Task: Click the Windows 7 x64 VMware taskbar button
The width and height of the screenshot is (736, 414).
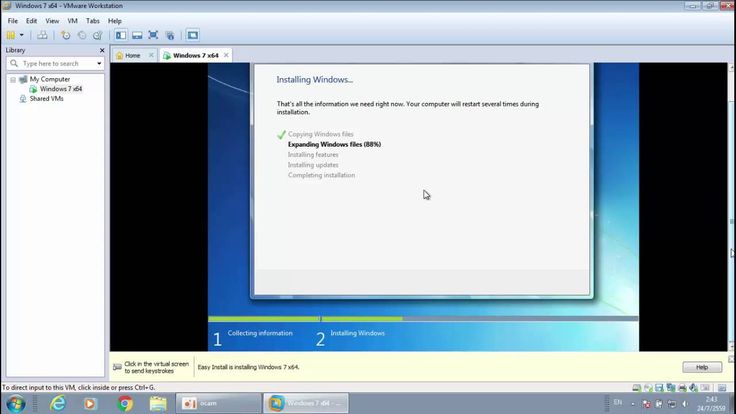Action: click(x=306, y=403)
